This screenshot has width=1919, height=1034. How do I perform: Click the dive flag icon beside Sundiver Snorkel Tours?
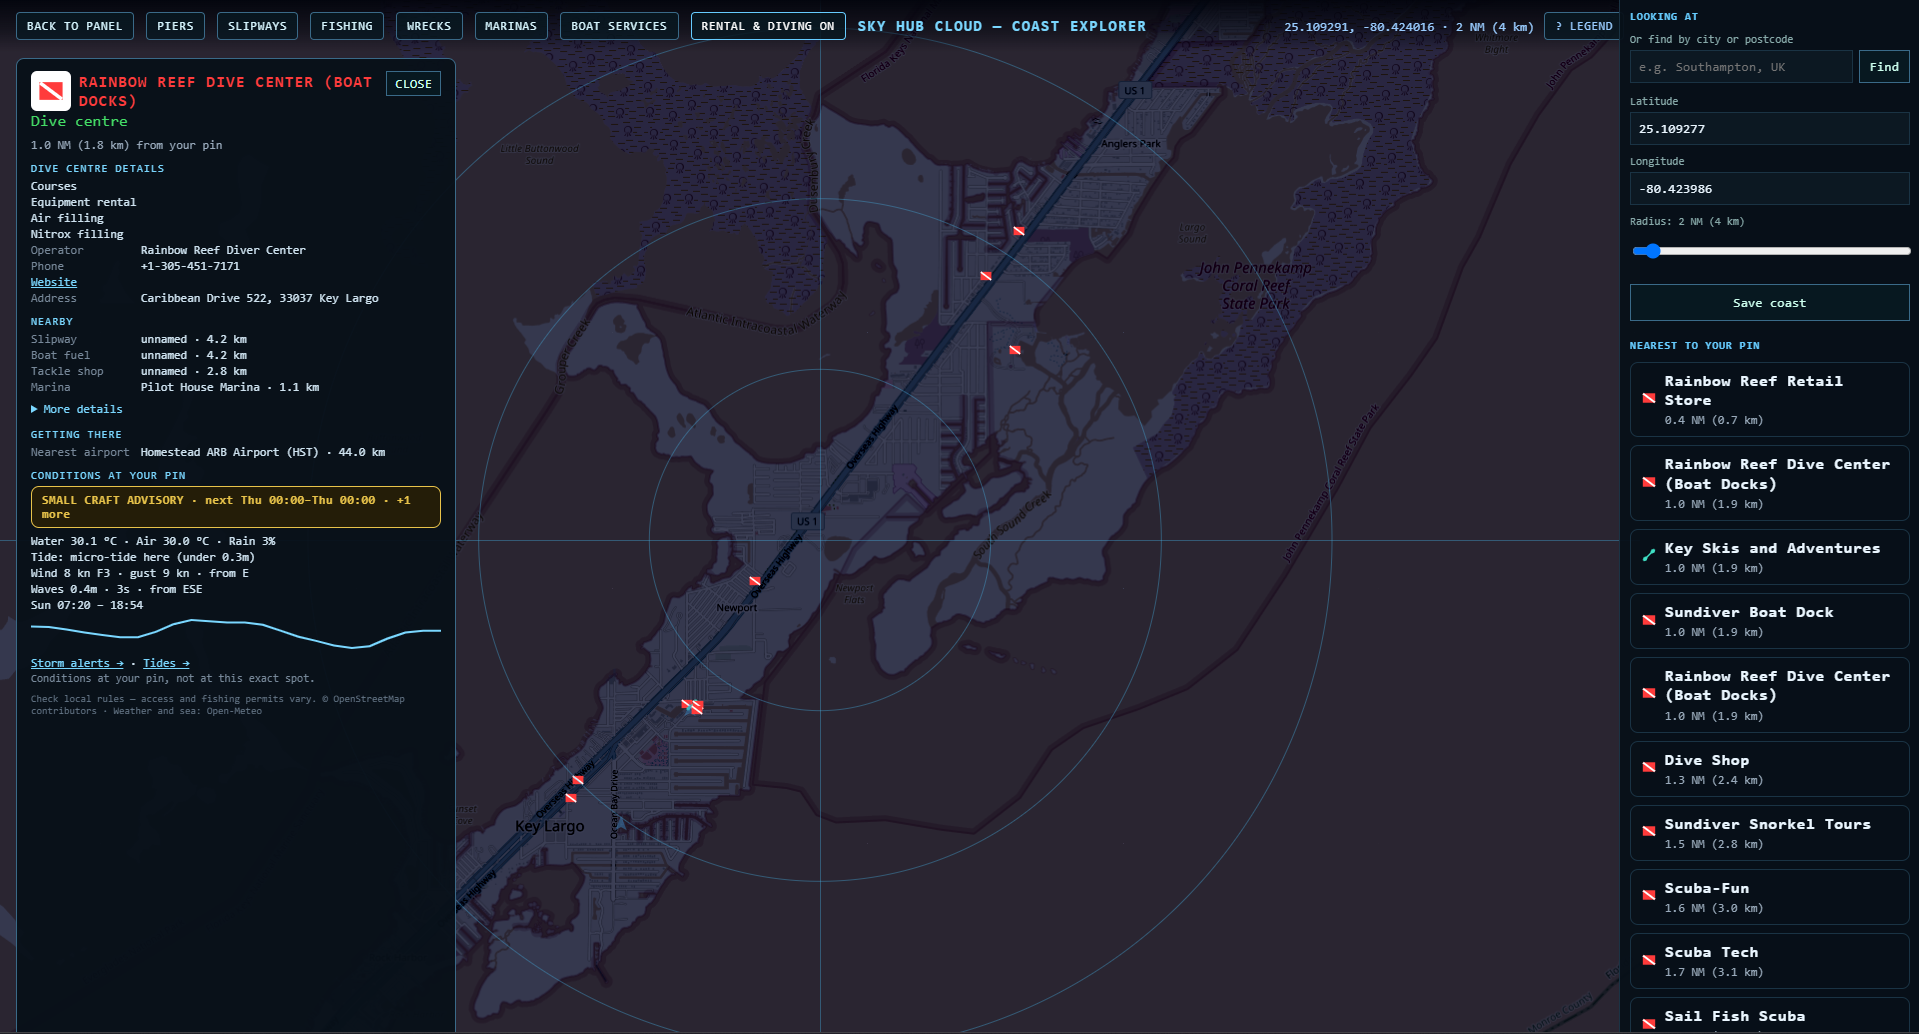tap(1649, 832)
